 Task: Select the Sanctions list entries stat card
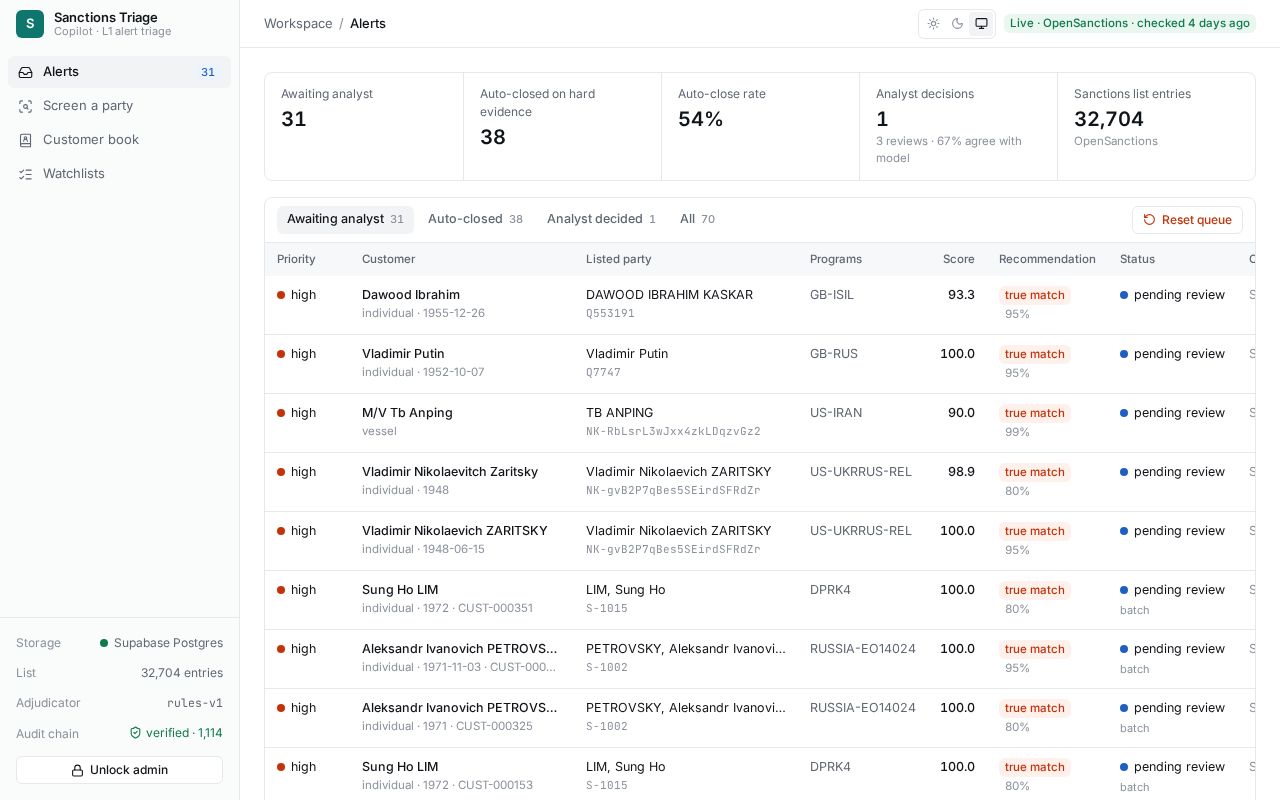pos(1156,126)
